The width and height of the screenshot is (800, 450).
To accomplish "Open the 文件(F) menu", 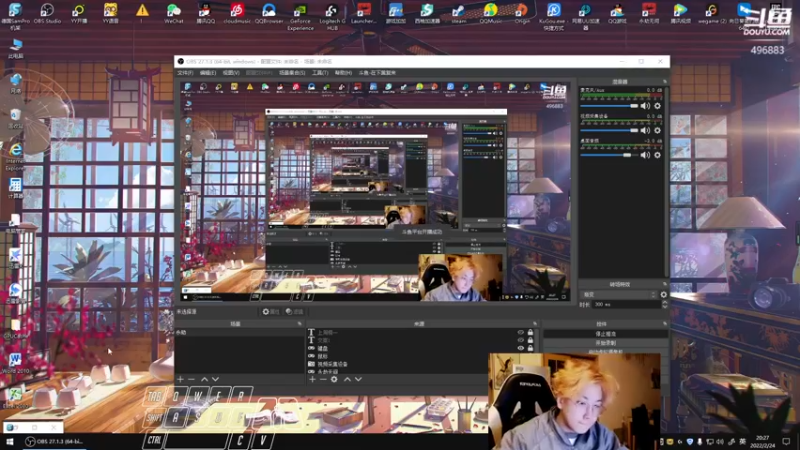I will (185, 73).
